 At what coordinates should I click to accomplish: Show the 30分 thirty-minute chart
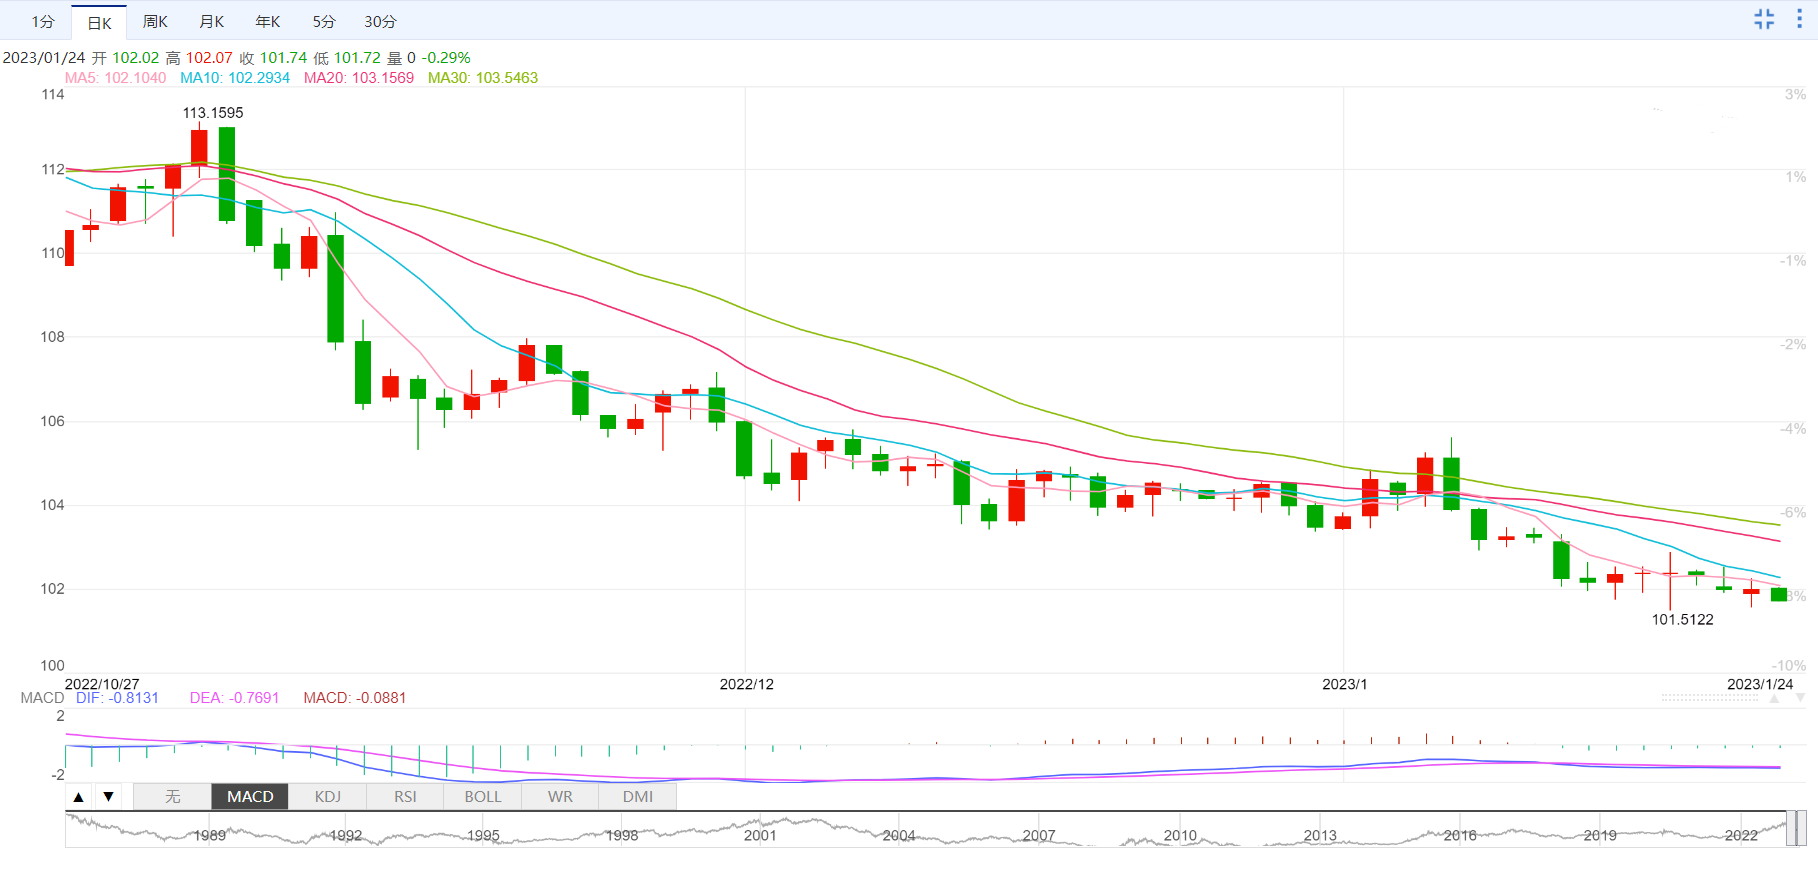click(380, 22)
